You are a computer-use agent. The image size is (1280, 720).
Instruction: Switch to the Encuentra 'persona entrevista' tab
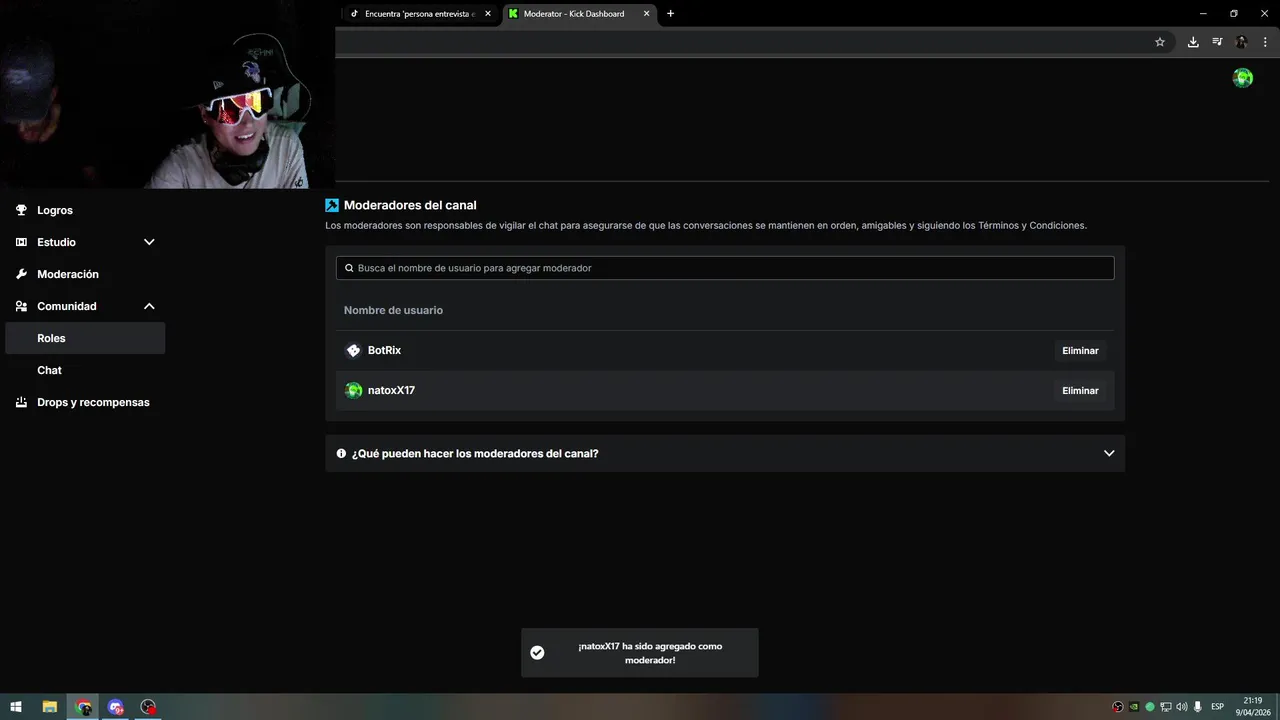(x=419, y=14)
